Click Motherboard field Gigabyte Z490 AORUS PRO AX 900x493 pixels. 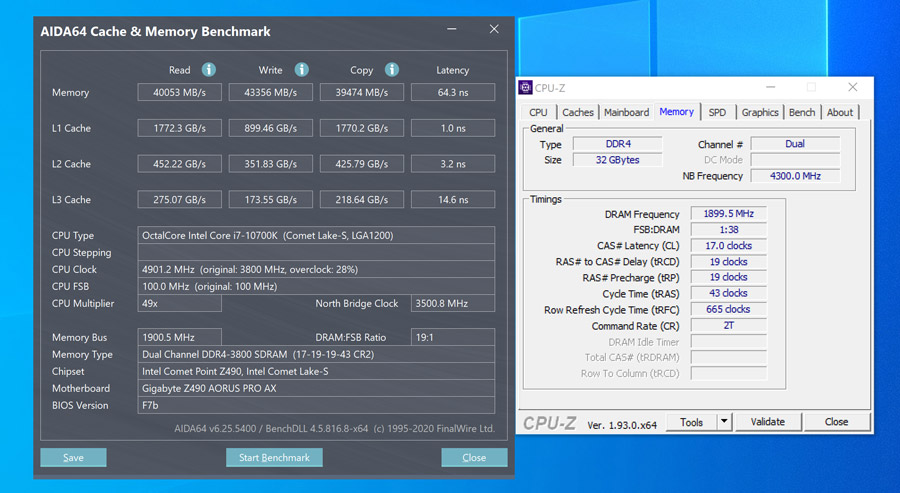click(x=316, y=388)
